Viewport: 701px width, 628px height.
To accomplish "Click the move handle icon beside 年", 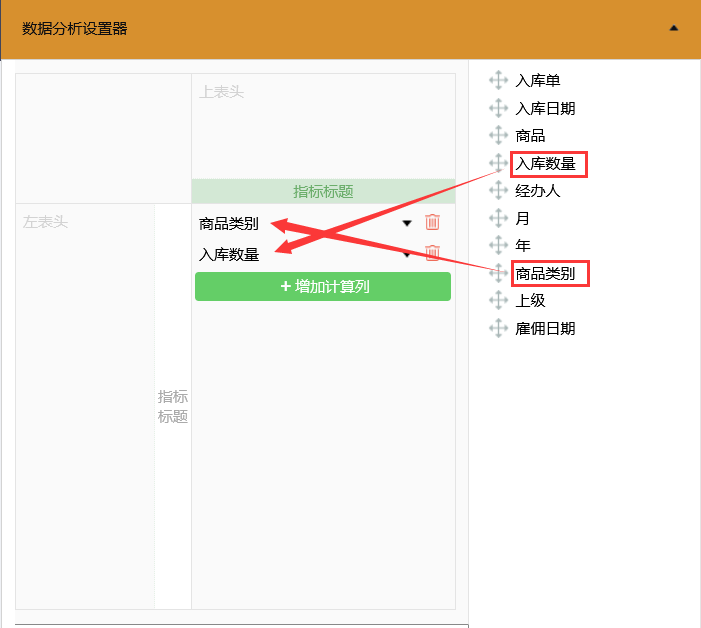I will pos(498,245).
